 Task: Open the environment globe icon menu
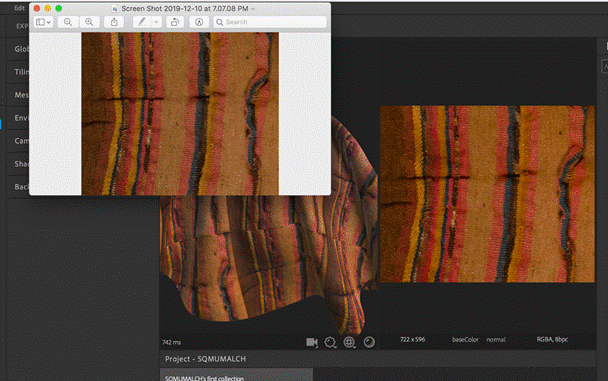(349, 342)
